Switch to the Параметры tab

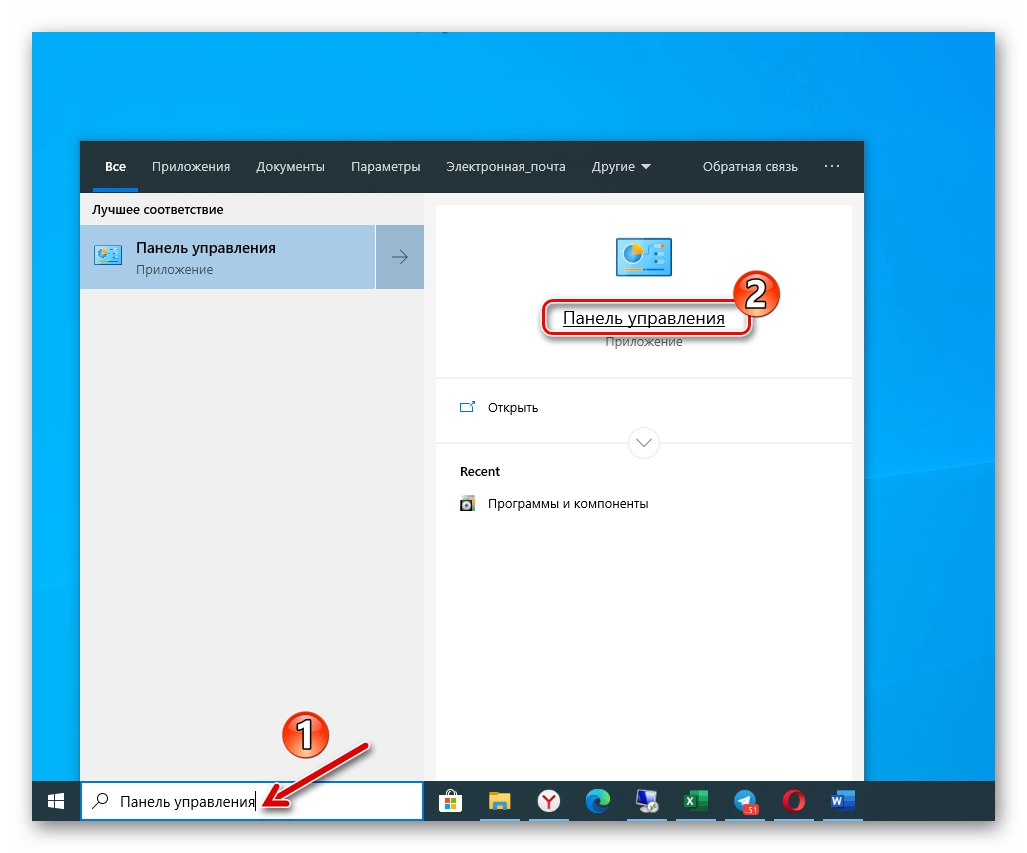(385, 167)
